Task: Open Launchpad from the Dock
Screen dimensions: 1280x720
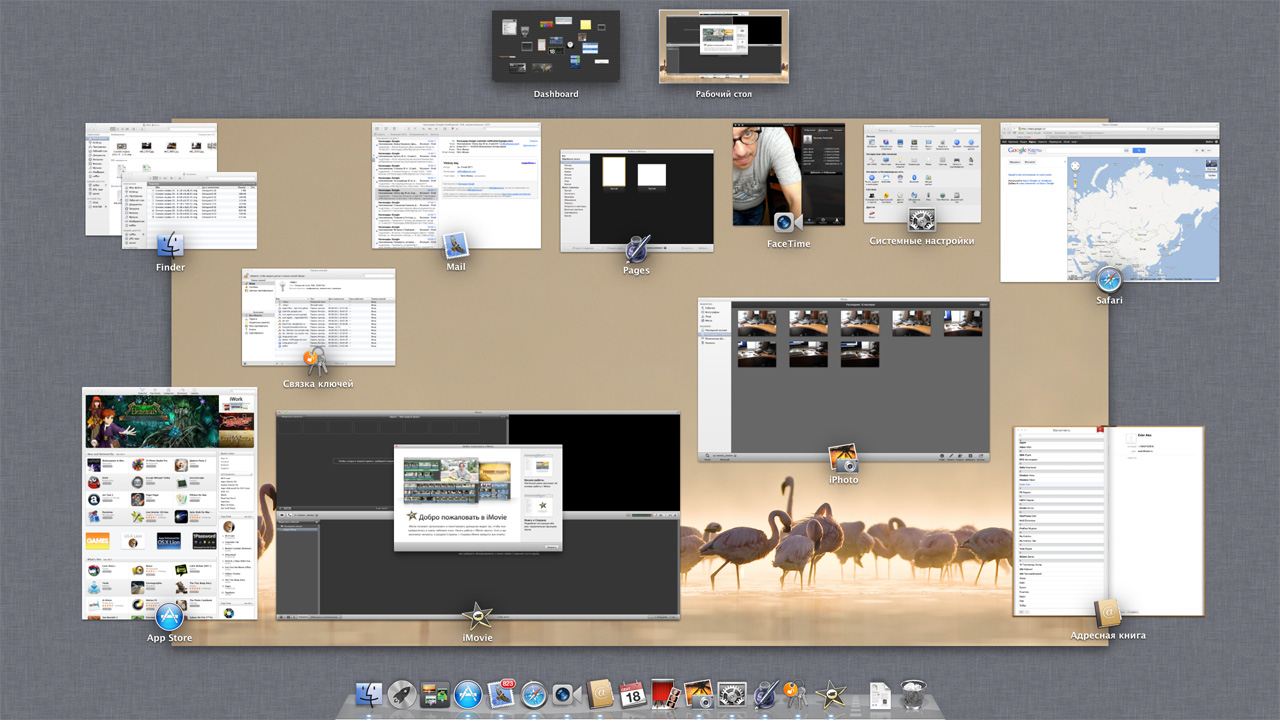Action: (402, 695)
